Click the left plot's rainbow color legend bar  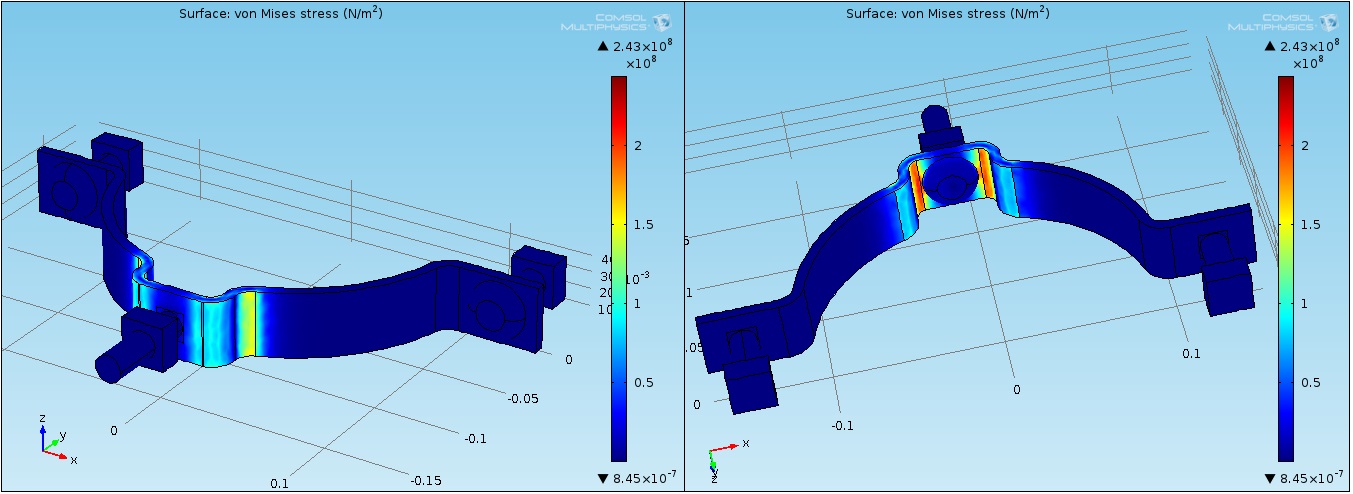point(619,268)
